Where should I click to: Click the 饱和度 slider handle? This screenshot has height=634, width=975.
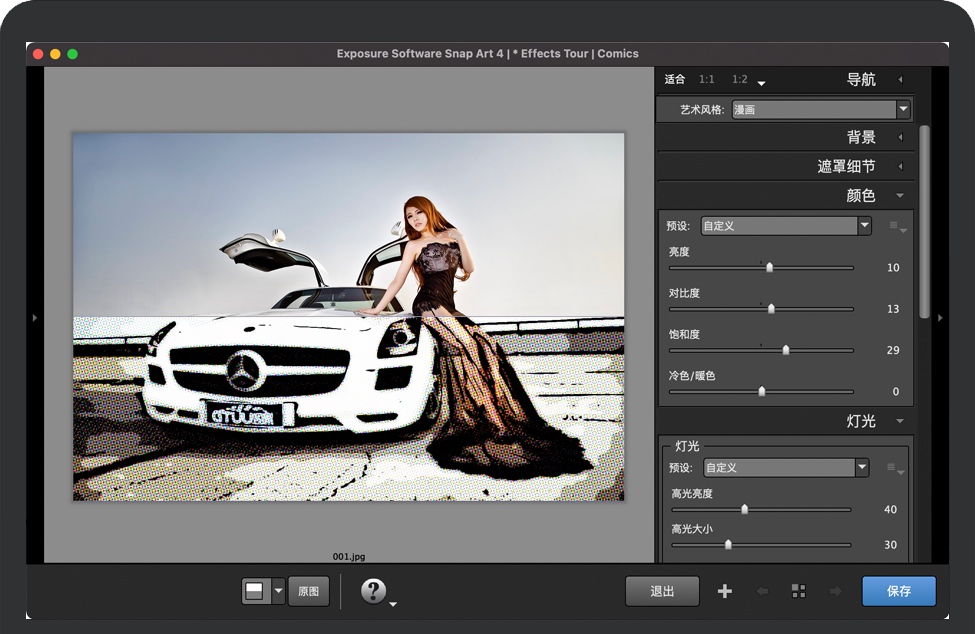[x=786, y=350]
